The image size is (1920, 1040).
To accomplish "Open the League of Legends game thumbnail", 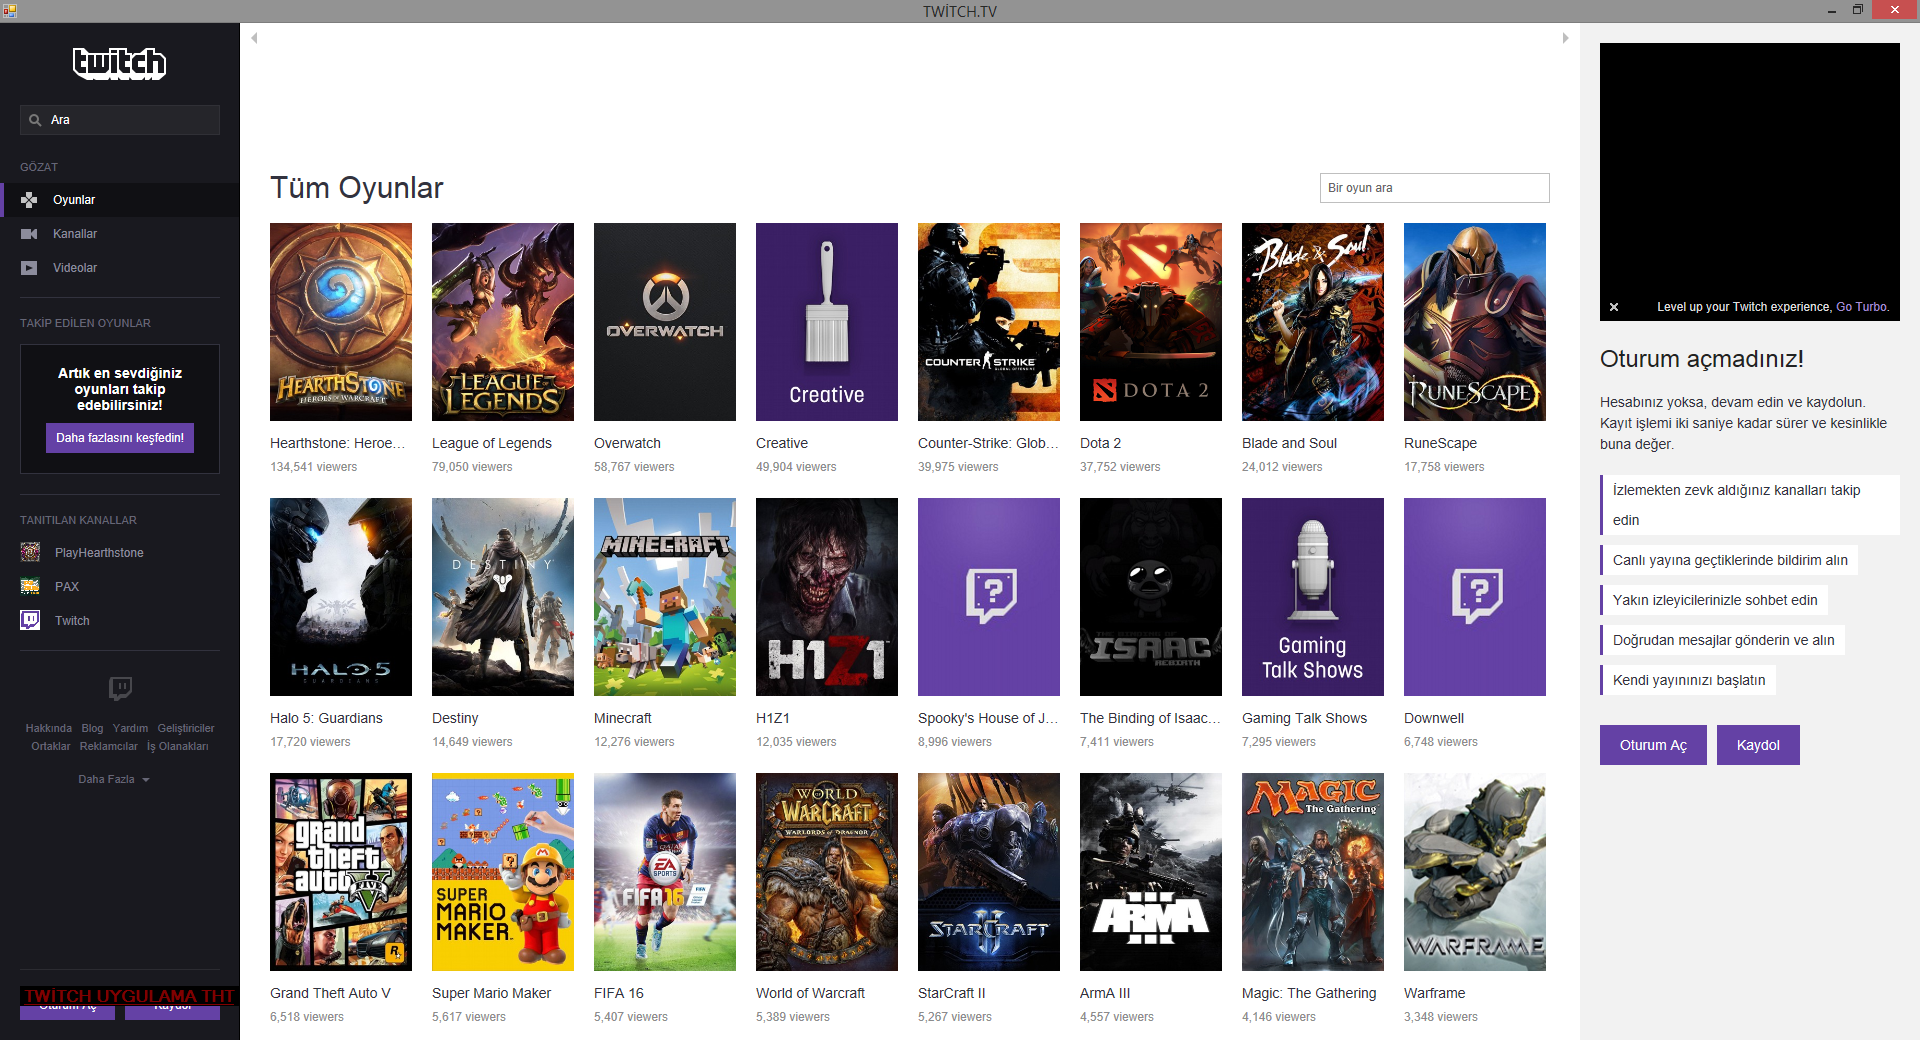I will click(503, 322).
